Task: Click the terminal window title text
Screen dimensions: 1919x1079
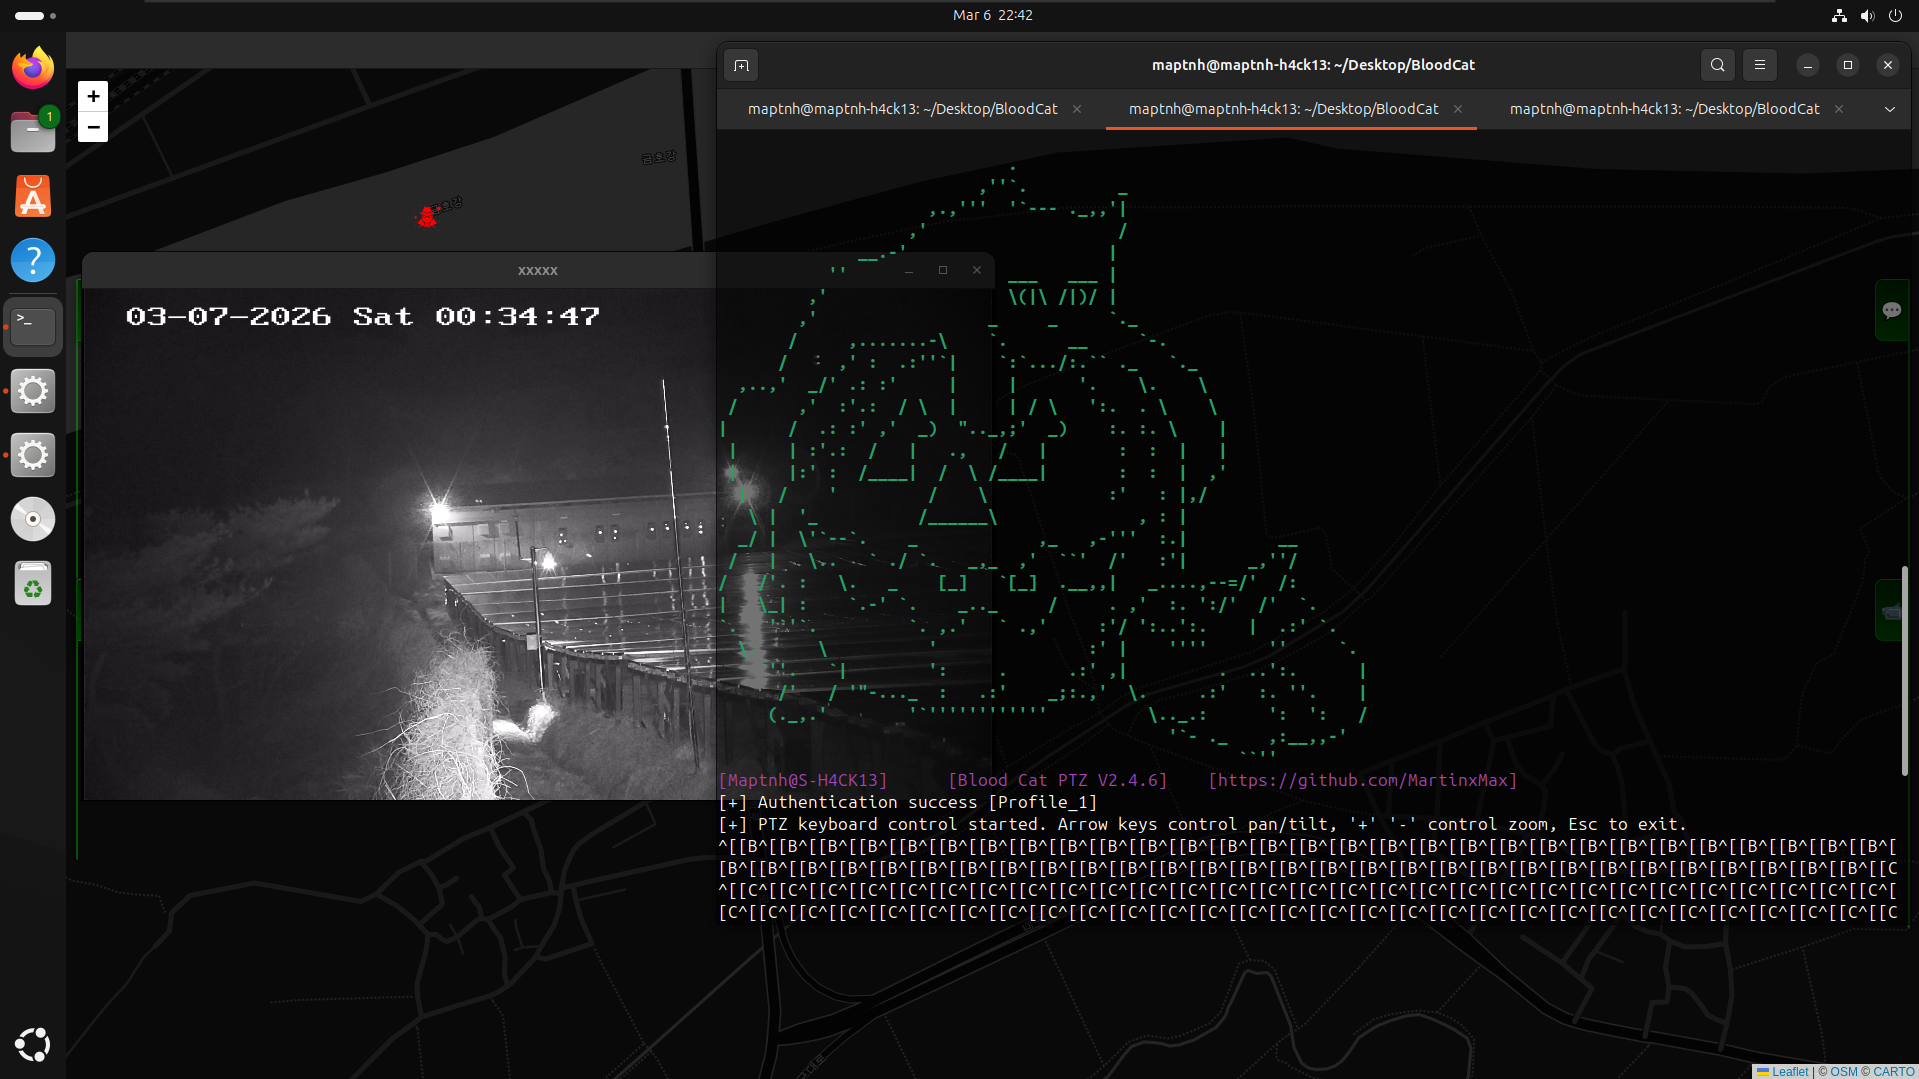Action: click(1313, 65)
